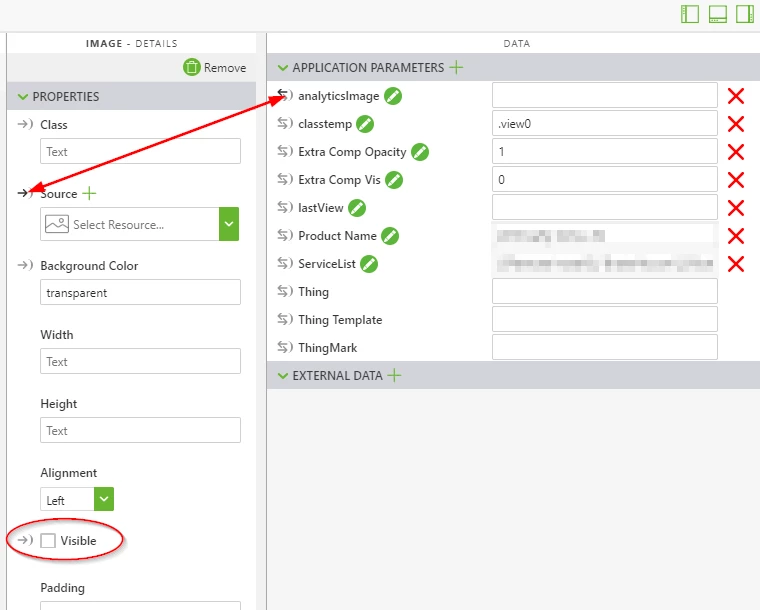Viewport: 760px width, 610px height.
Task: Edit the ServiceList pencil icon
Action: pyautogui.click(x=369, y=264)
